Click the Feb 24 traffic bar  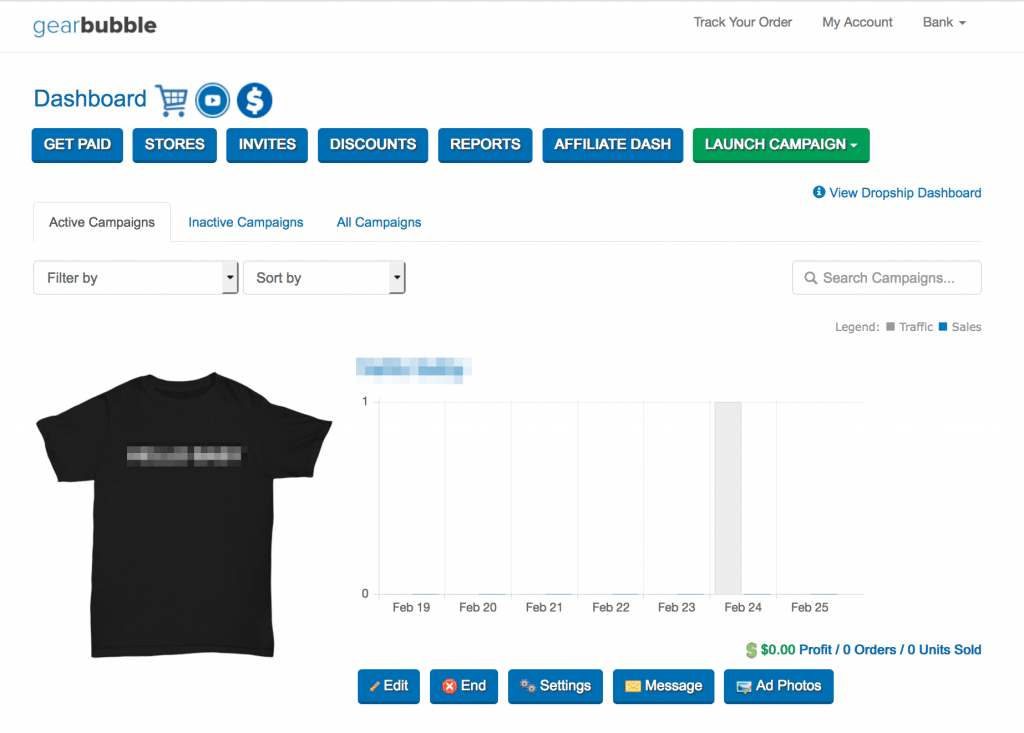pyautogui.click(x=727, y=498)
